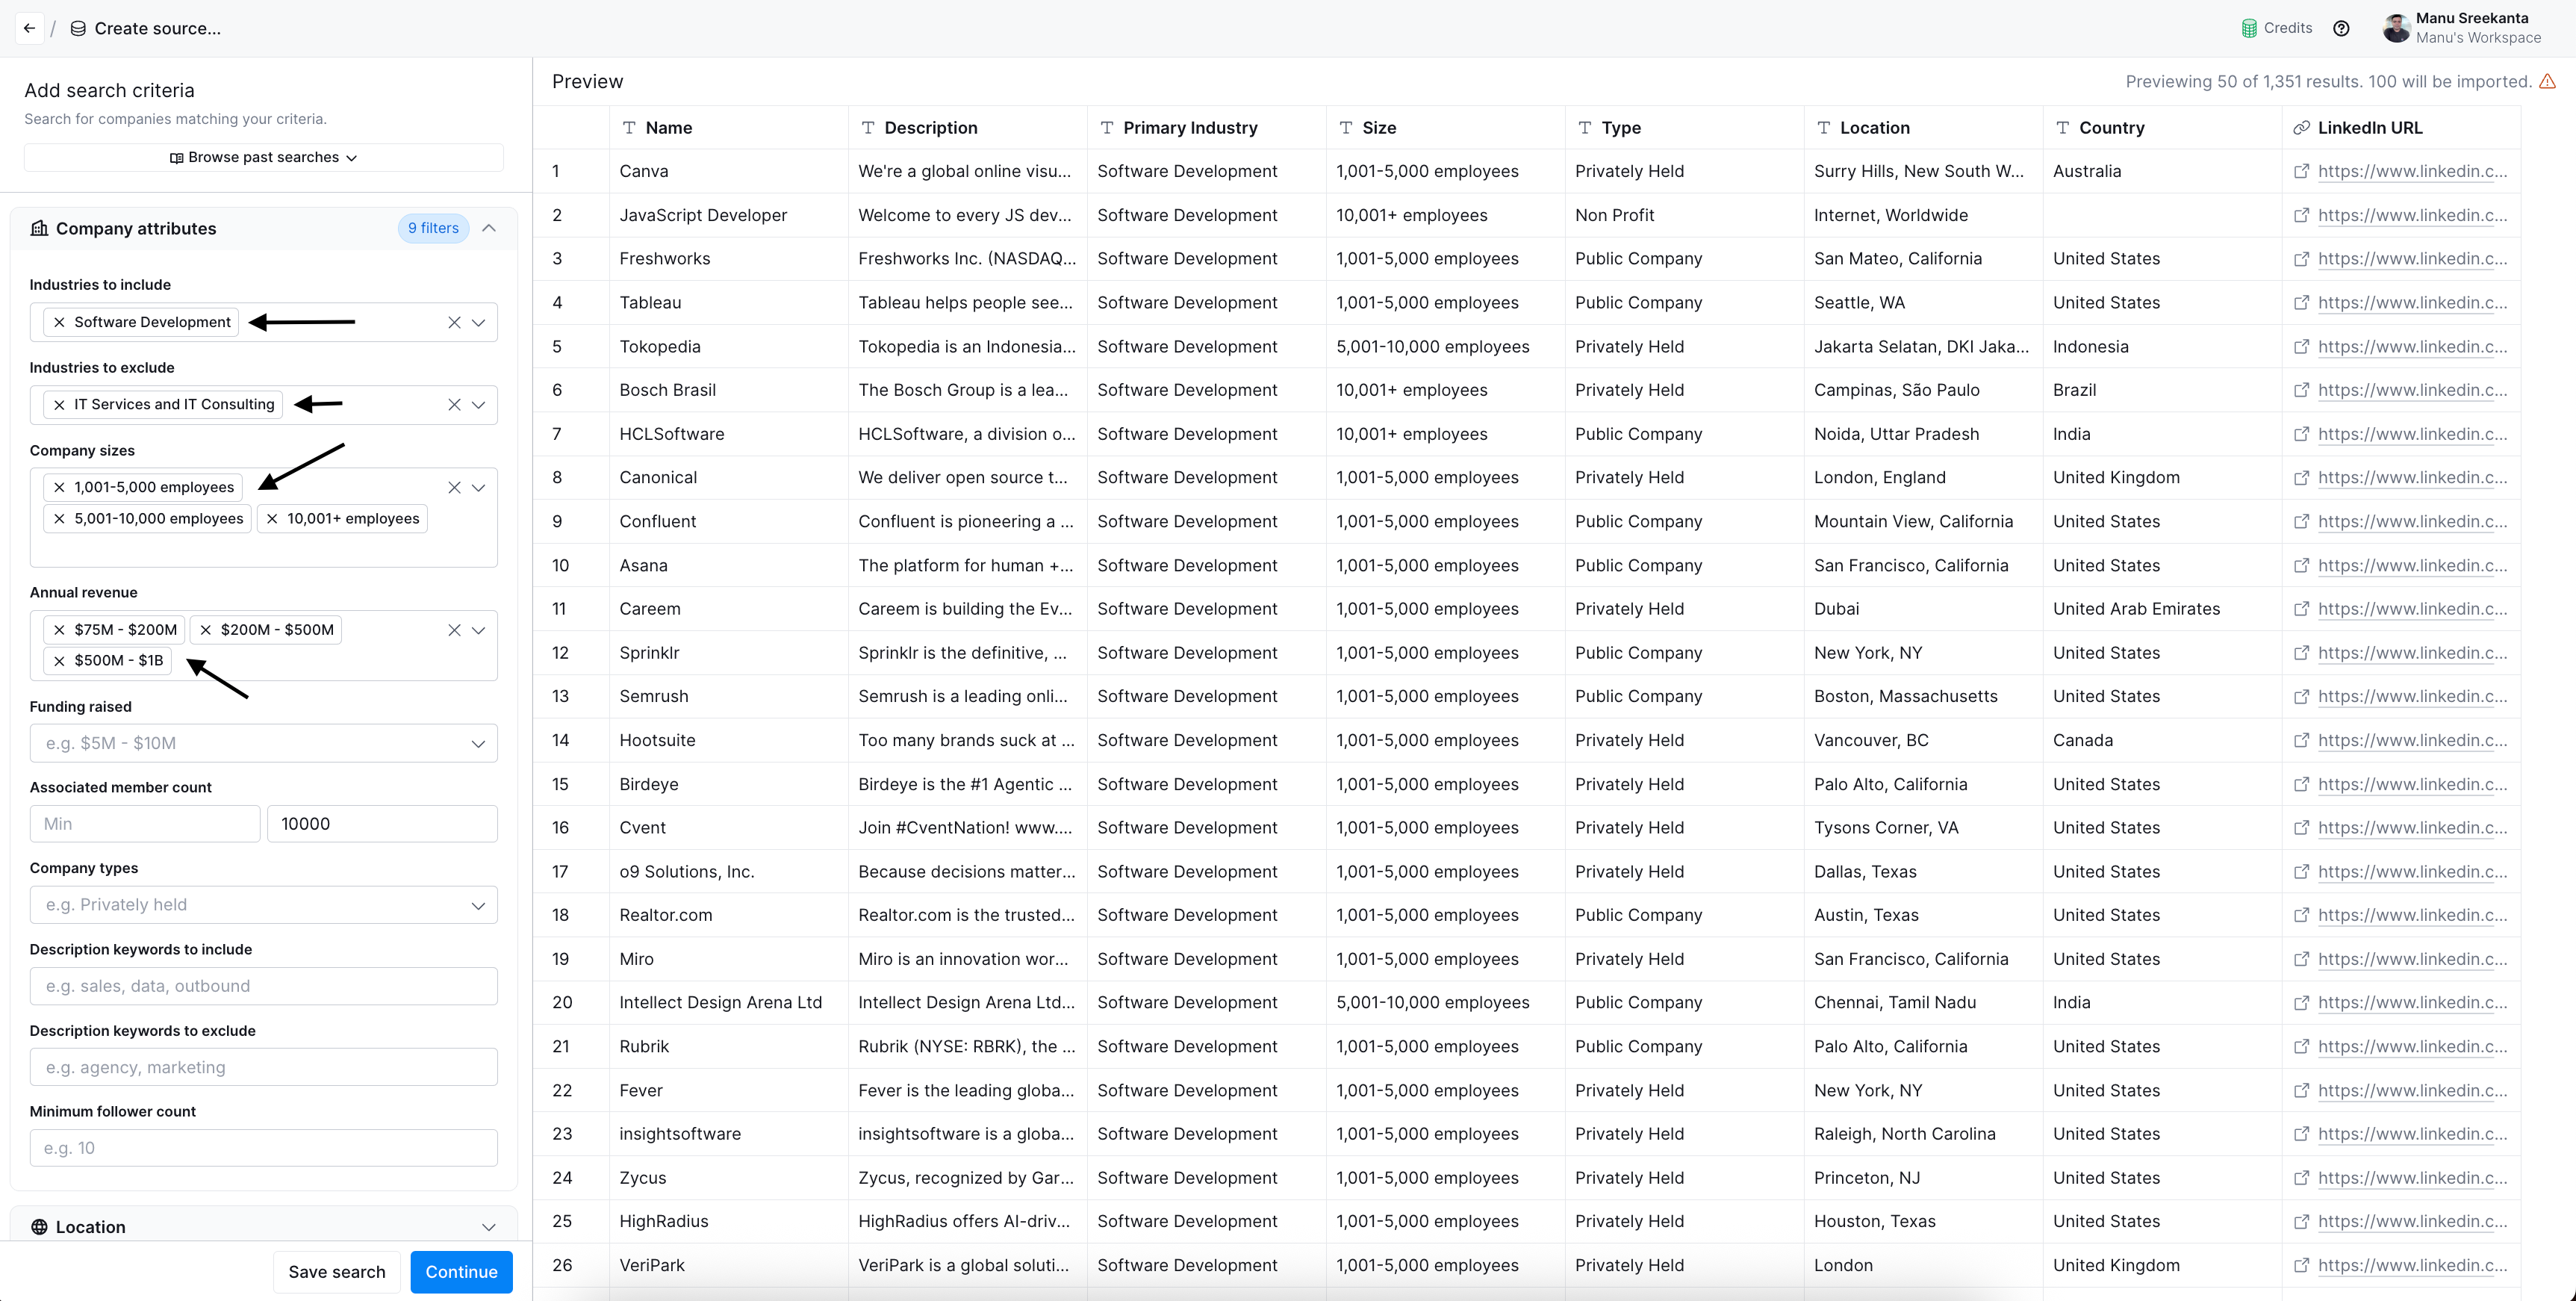Click the Continue button
The height and width of the screenshot is (1301, 2576).
461,1272
